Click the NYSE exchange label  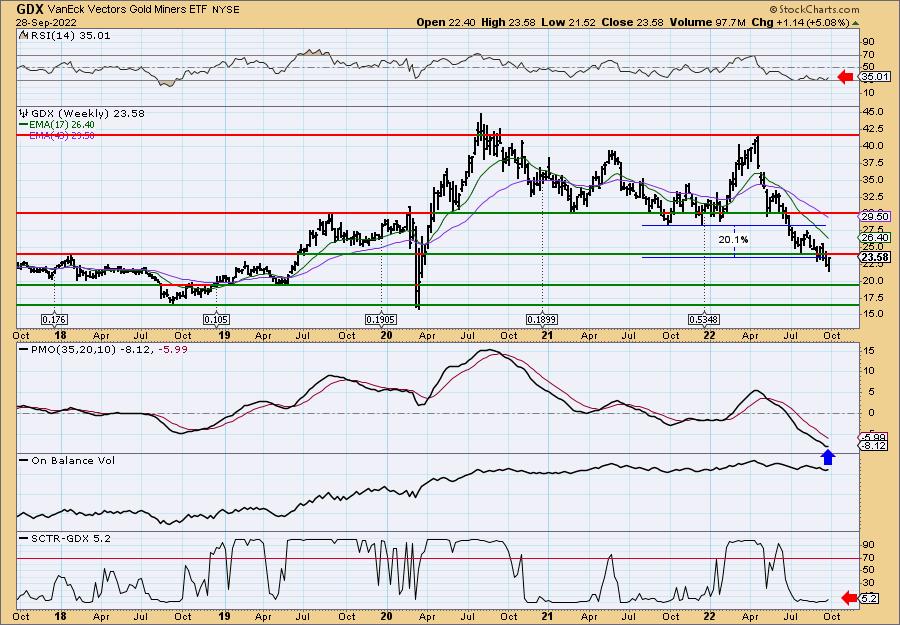pos(225,10)
